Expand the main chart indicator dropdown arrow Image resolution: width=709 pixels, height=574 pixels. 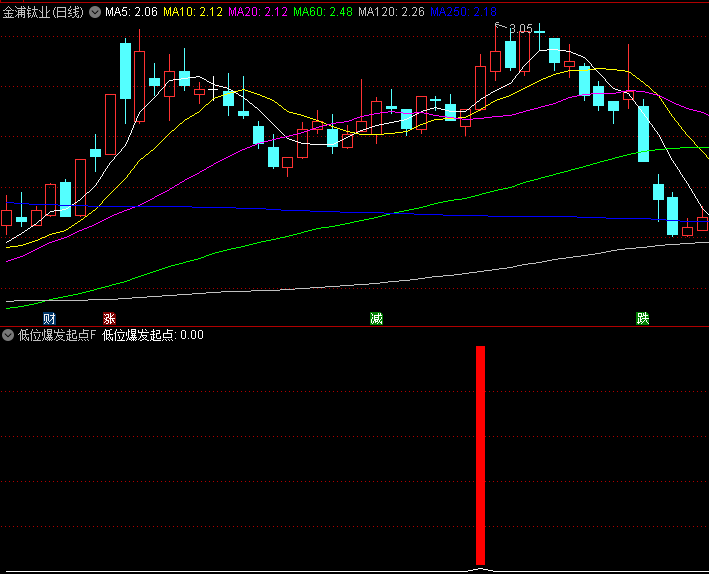(95, 12)
